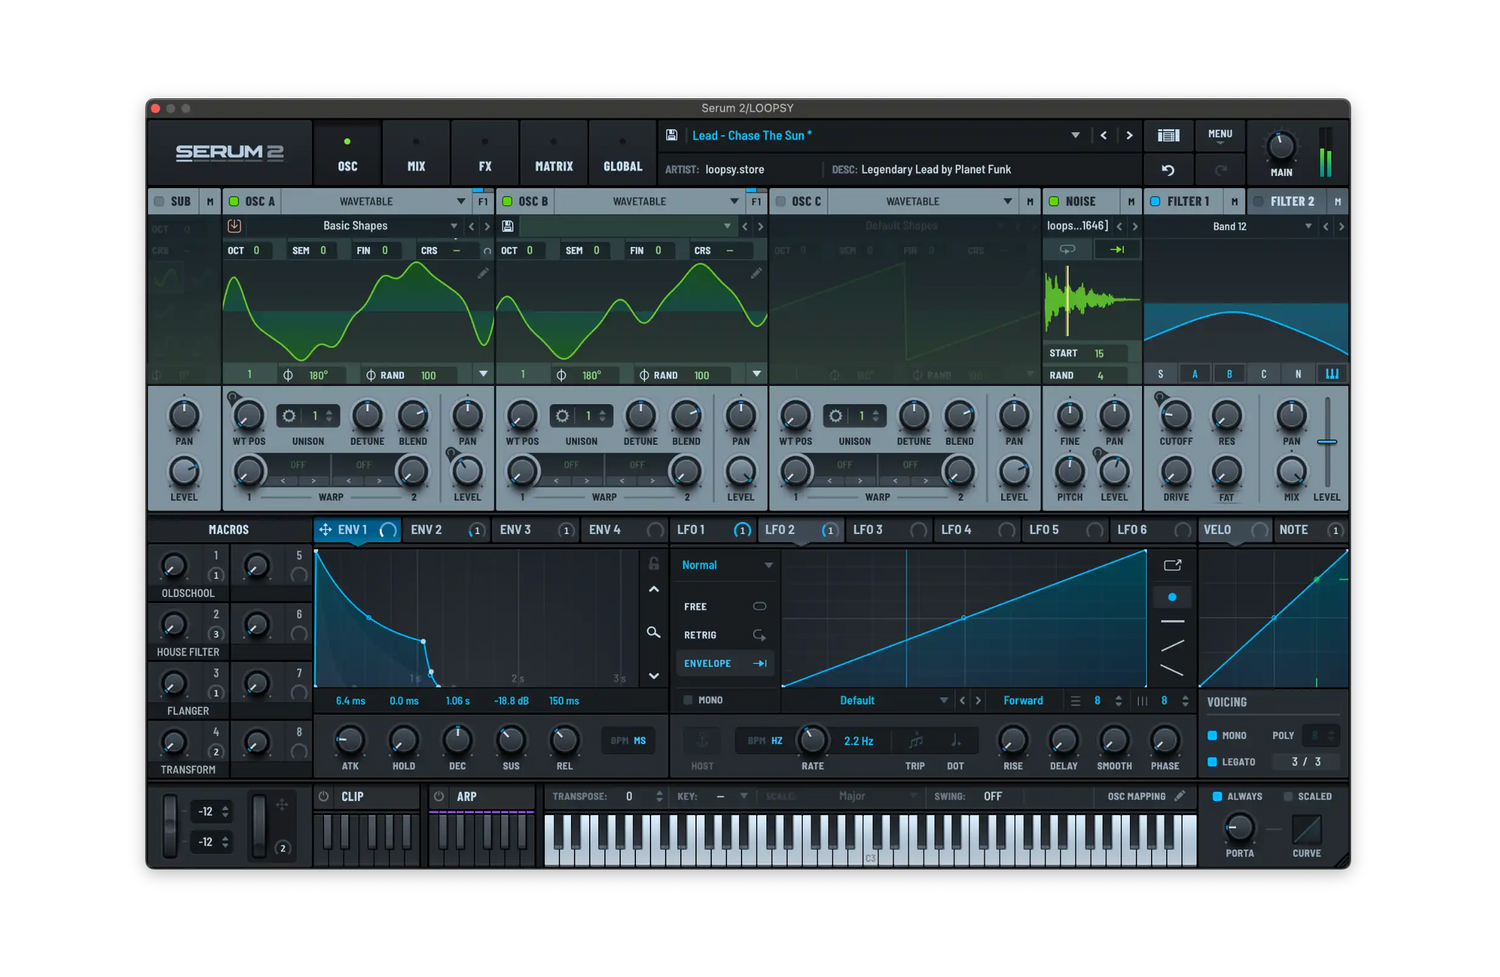The width and height of the screenshot is (1500, 977).
Task: Switch to the MIX tab
Action: (416, 153)
